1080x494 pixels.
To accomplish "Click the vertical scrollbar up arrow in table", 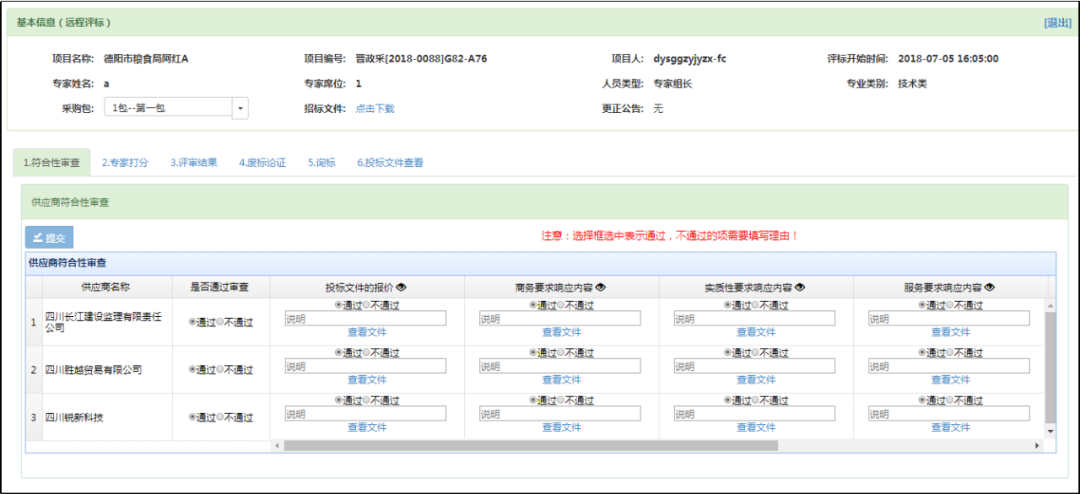I will coord(1049,304).
